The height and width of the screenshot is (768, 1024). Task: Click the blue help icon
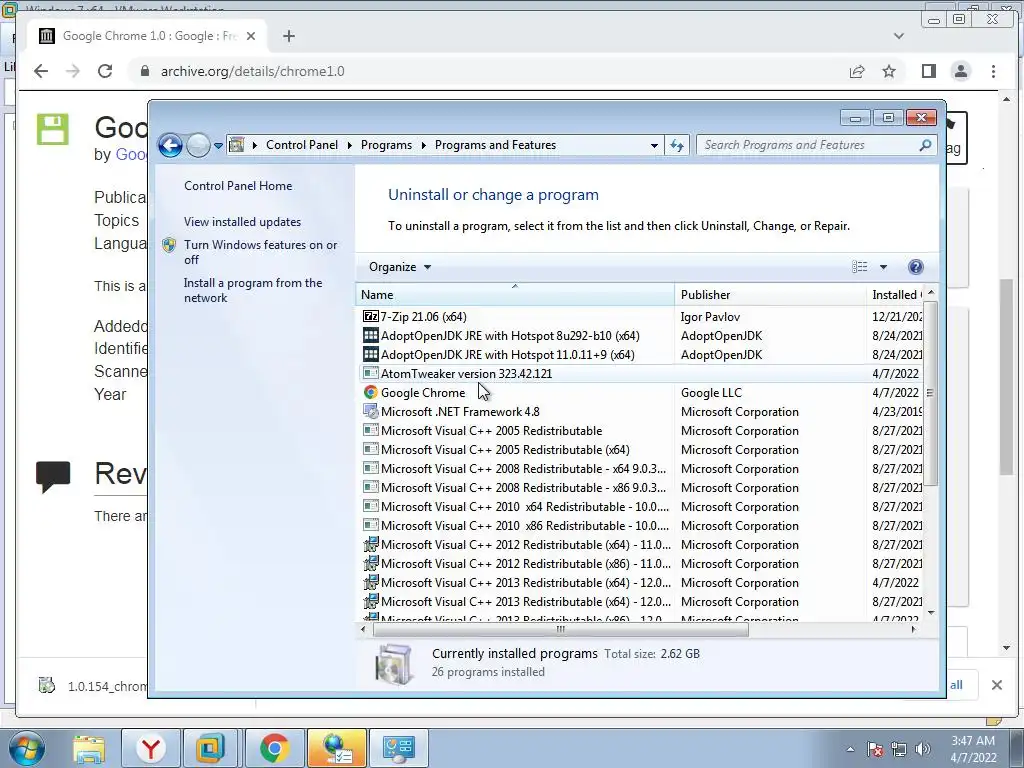916,266
